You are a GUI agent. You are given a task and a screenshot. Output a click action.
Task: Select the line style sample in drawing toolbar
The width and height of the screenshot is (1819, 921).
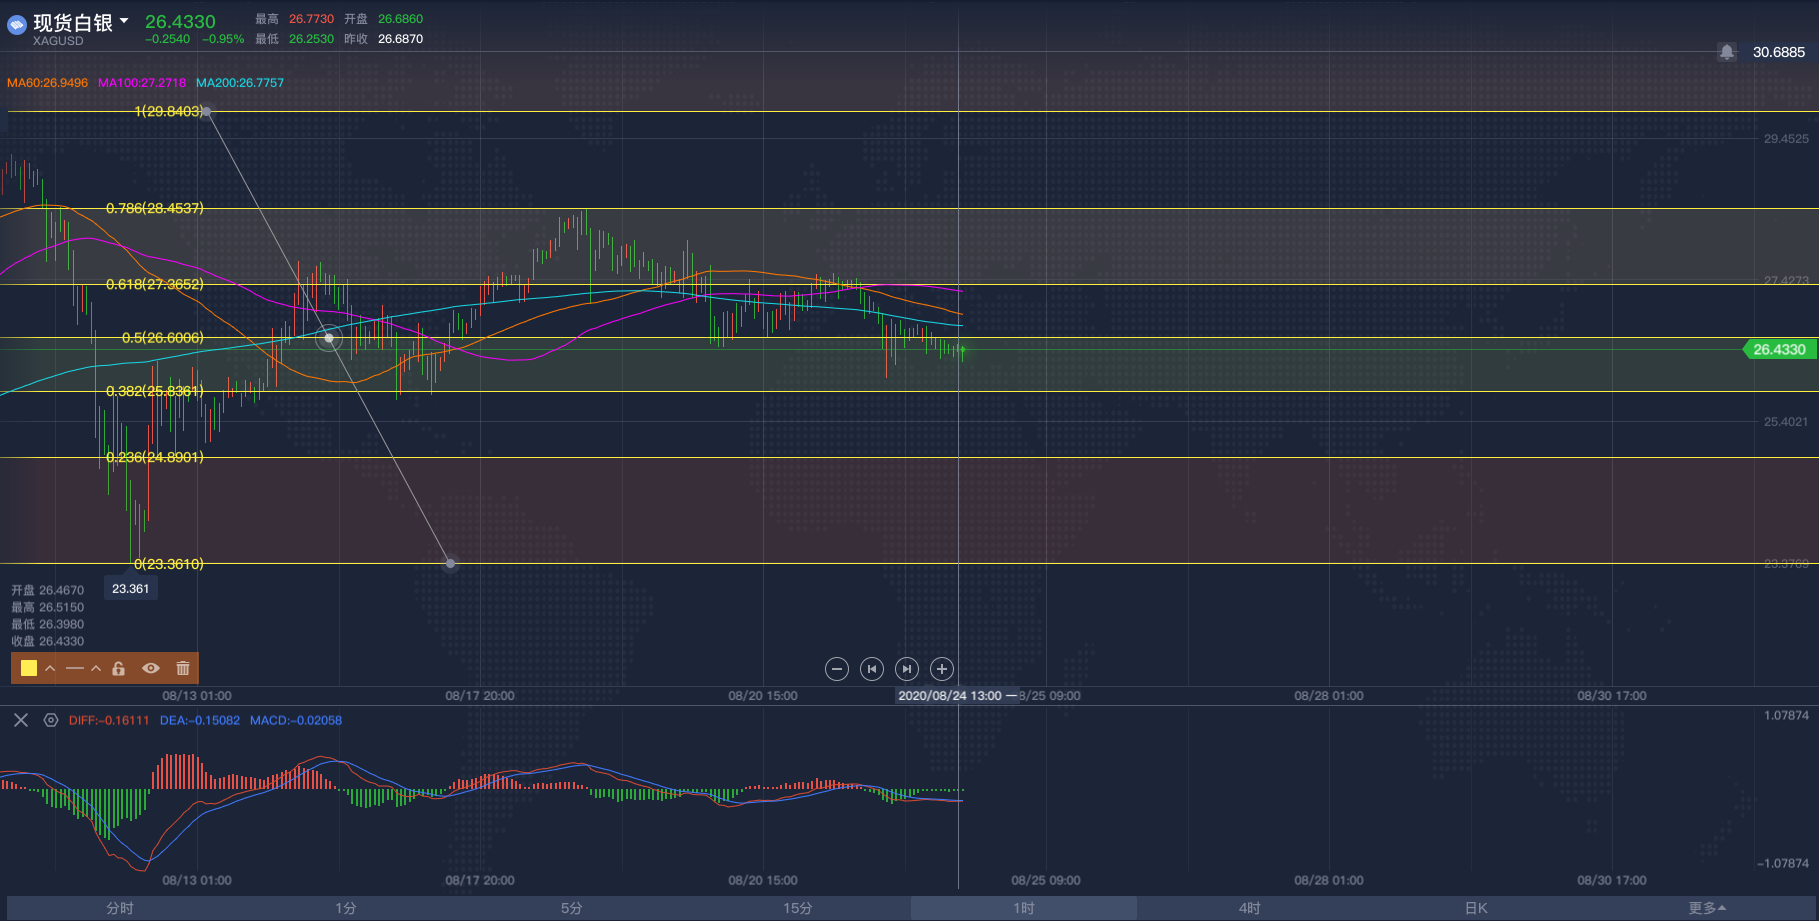point(75,668)
